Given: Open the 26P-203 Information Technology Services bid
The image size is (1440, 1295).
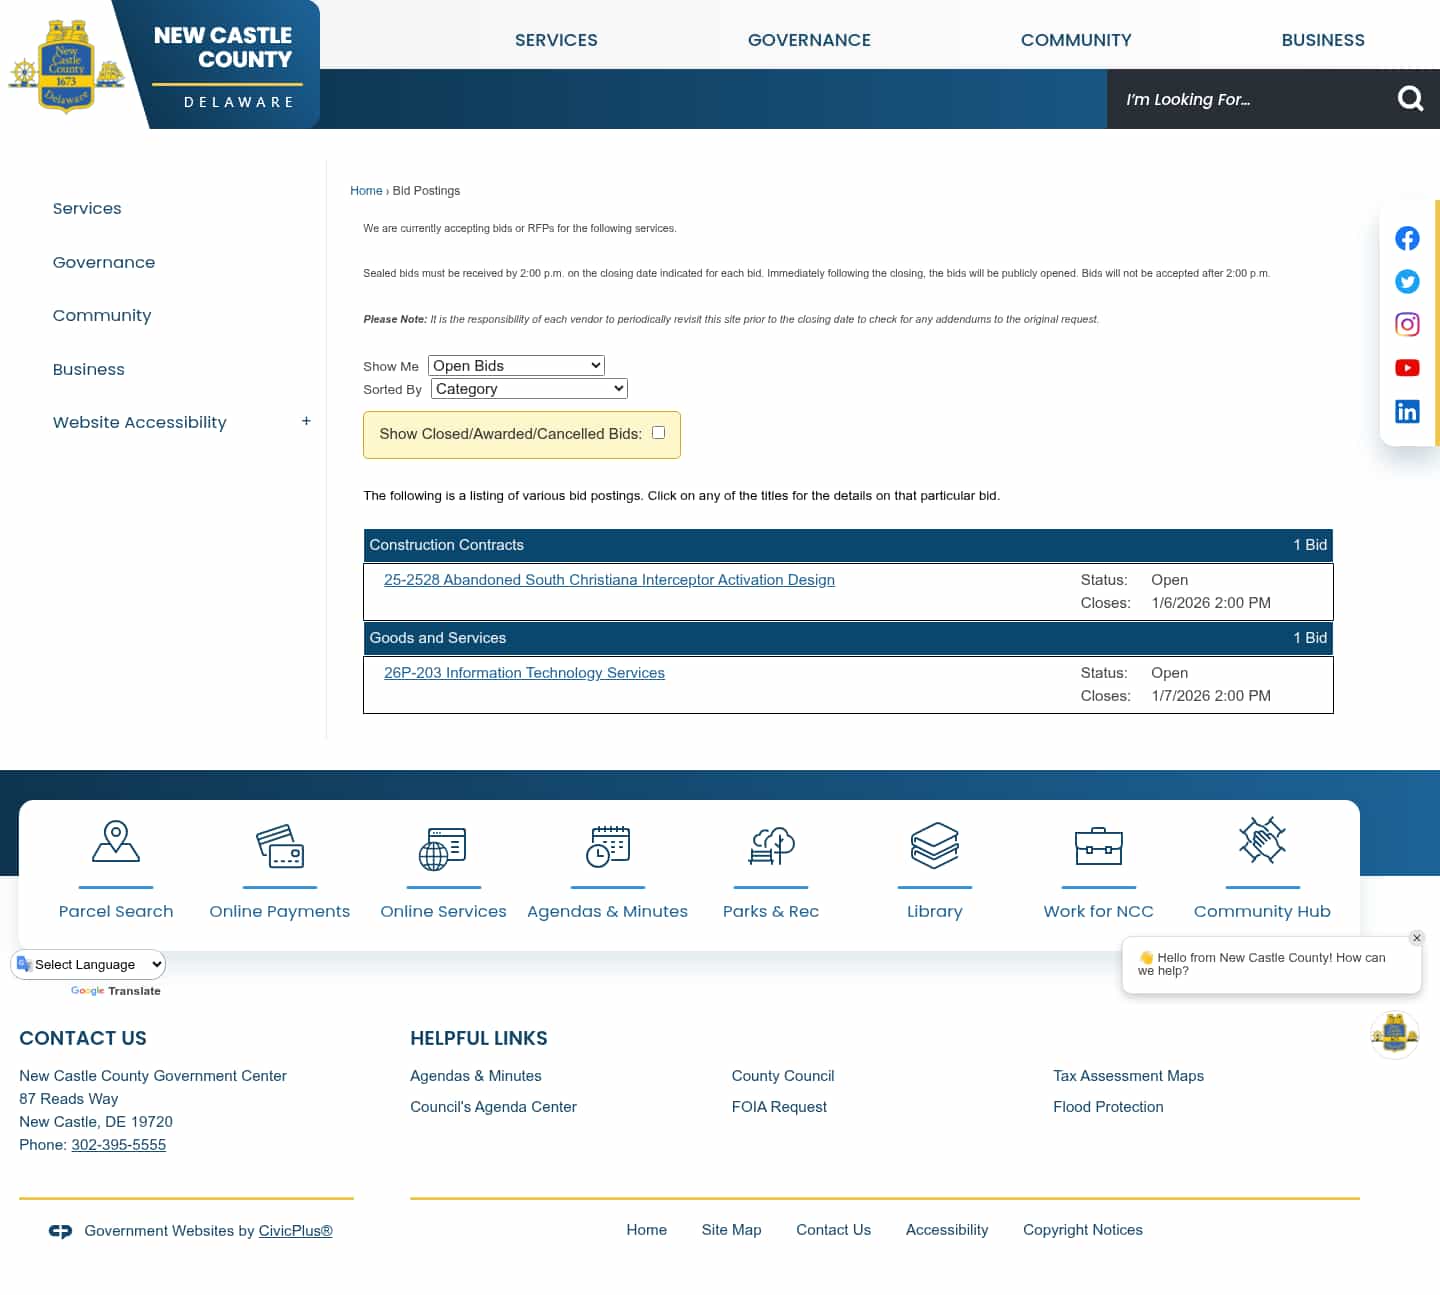Looking at the screenshot, I should (524, 672).
